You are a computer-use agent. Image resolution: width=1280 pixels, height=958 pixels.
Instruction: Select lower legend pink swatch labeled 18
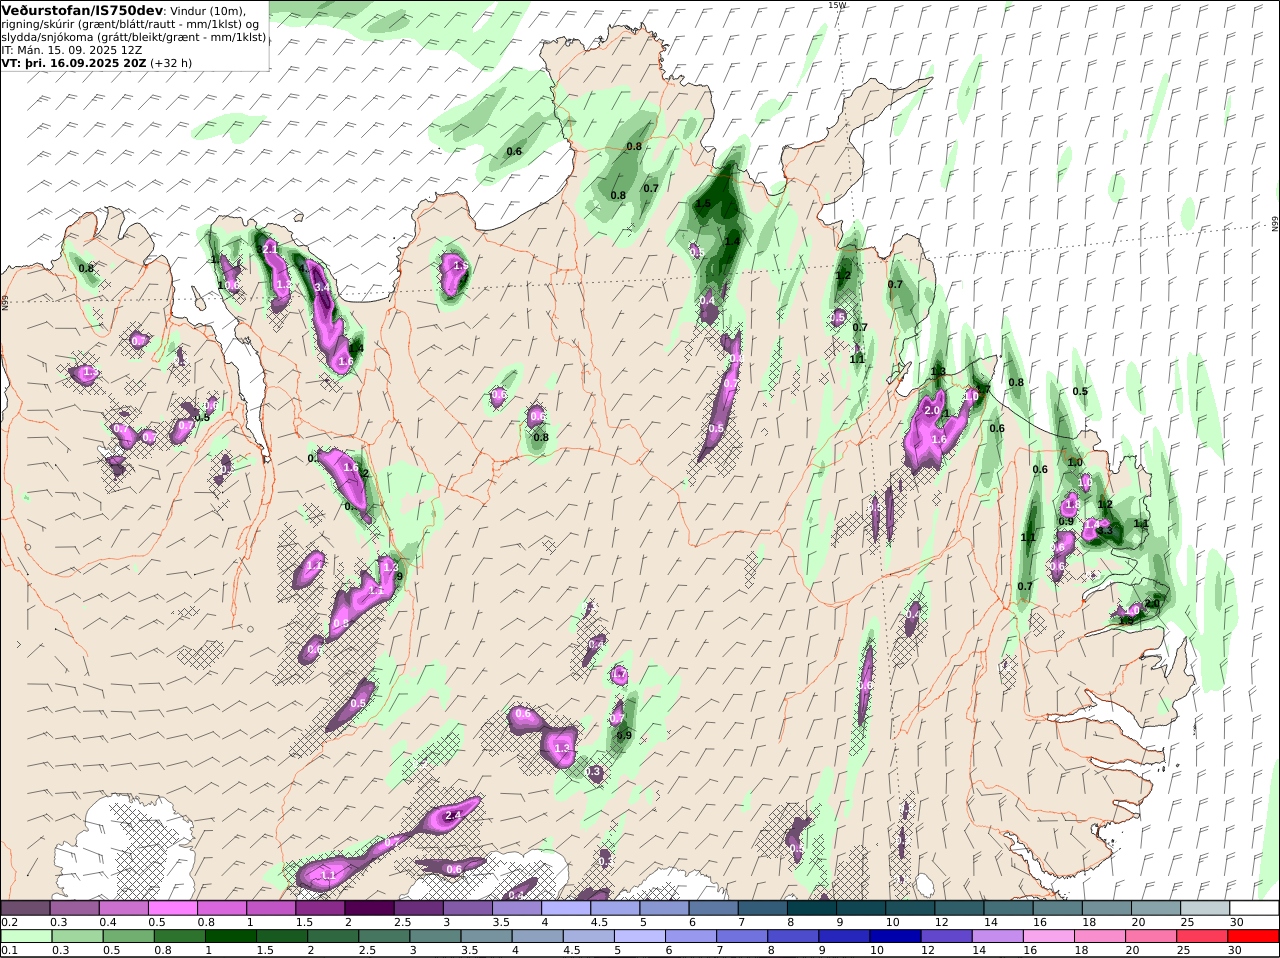(x=1100, y=936)
